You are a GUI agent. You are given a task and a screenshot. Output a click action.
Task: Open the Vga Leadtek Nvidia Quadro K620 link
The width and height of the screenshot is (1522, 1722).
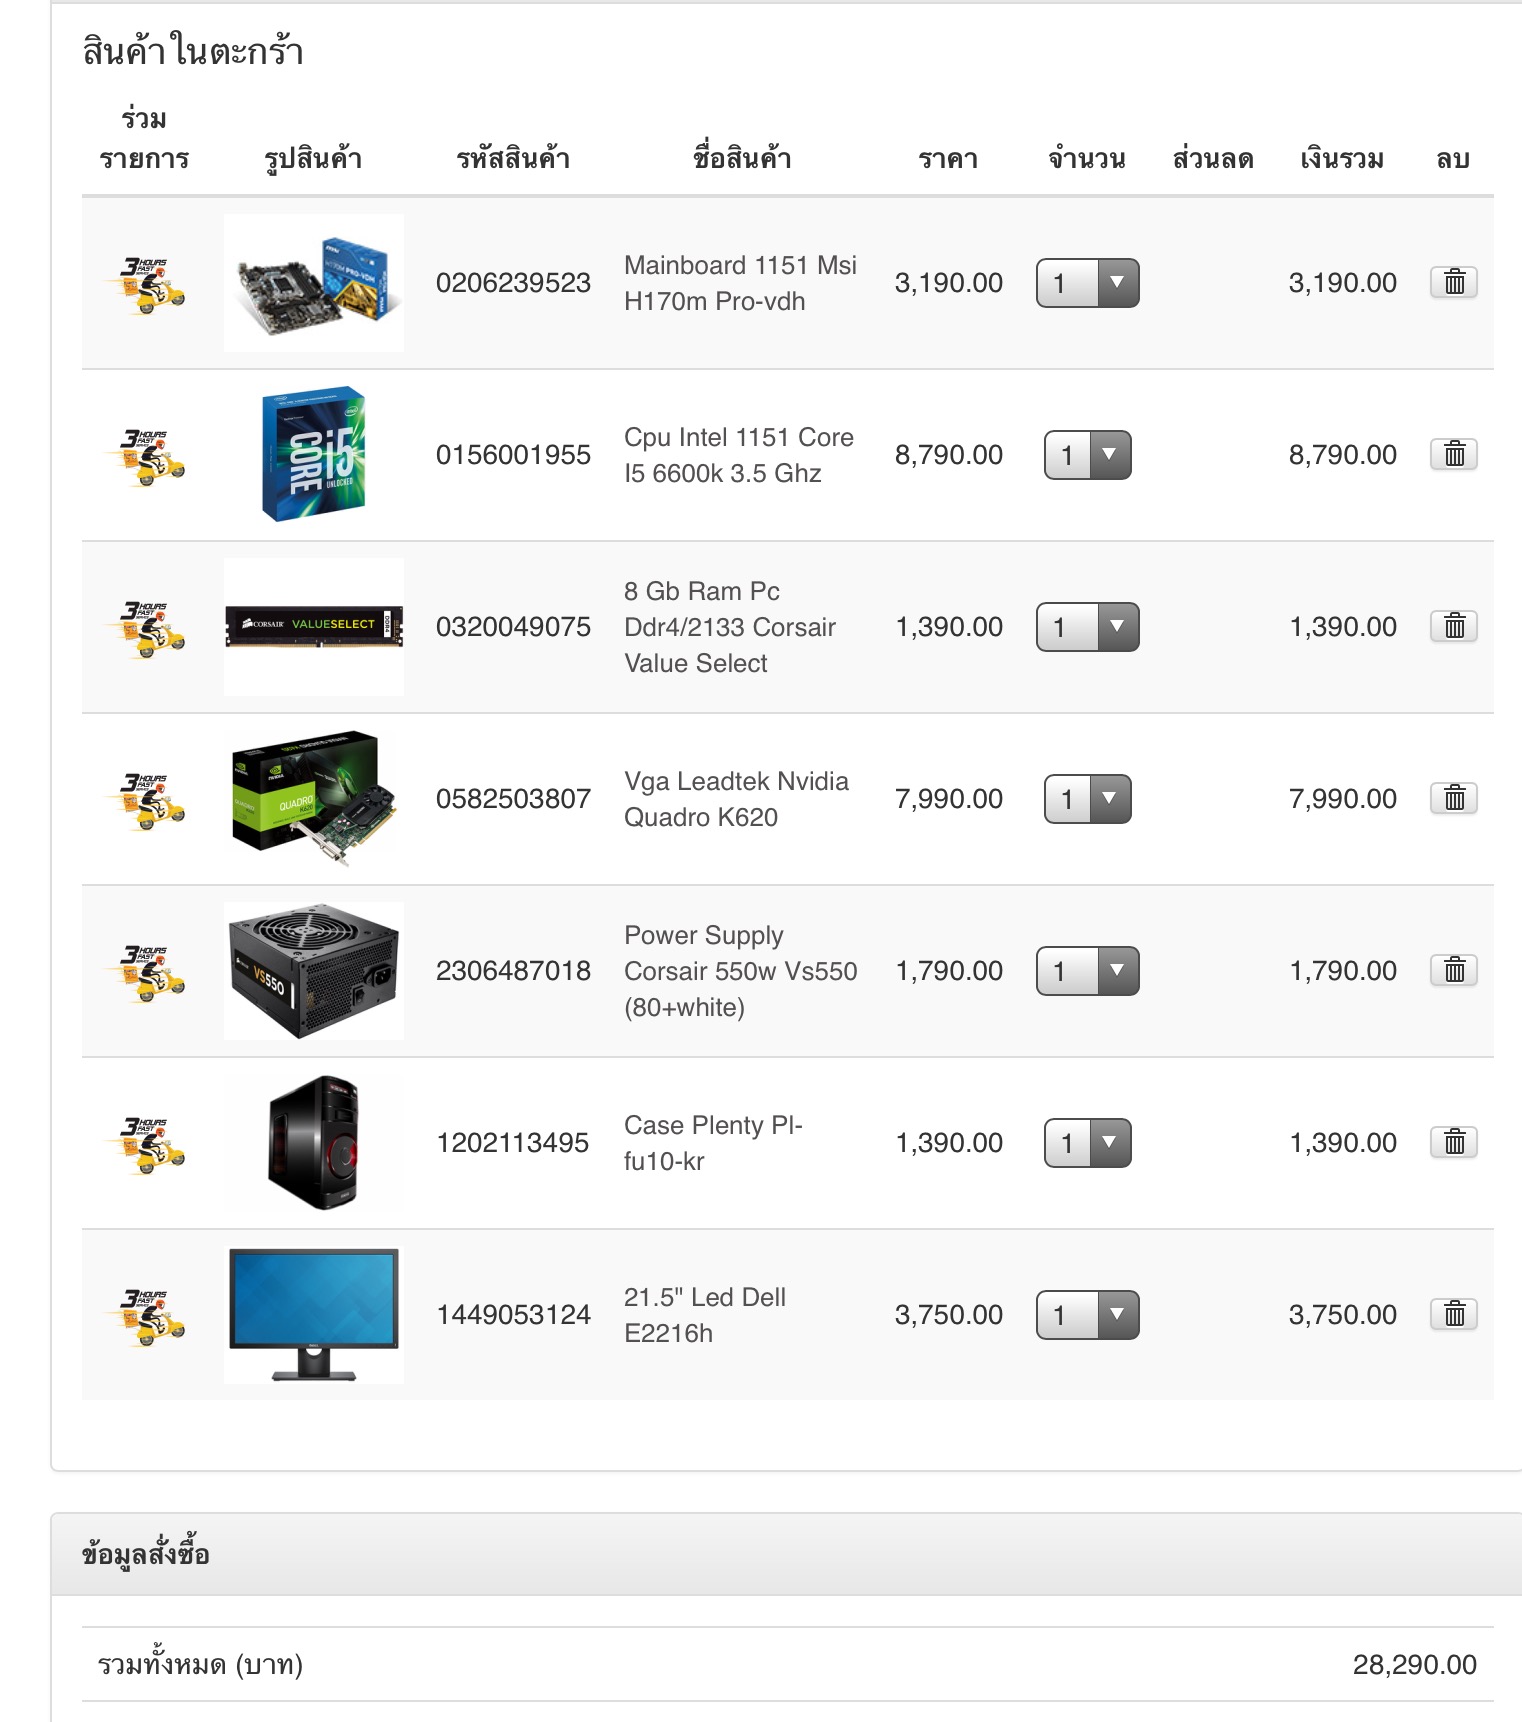(x=736, y=799)
